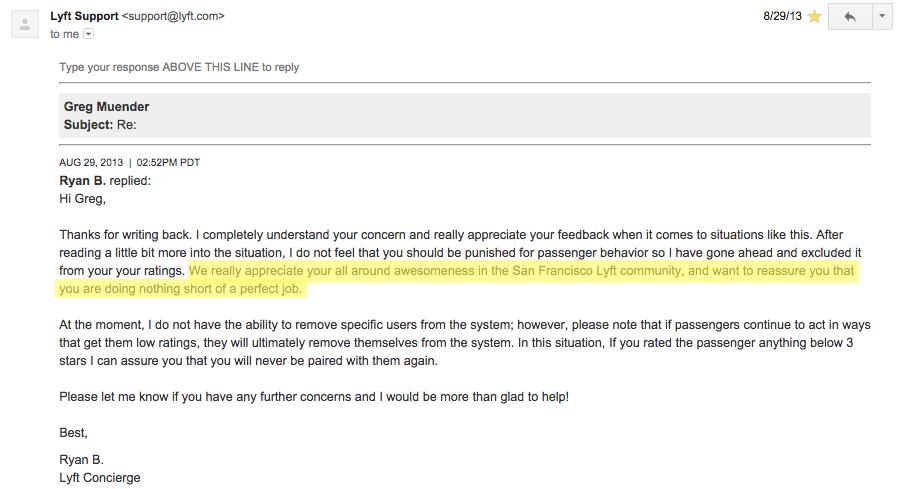Click the AUG 29, 2013 02:52PM PDT timestamp
This screenshot has width=901, height=489.
pos(129,163)
